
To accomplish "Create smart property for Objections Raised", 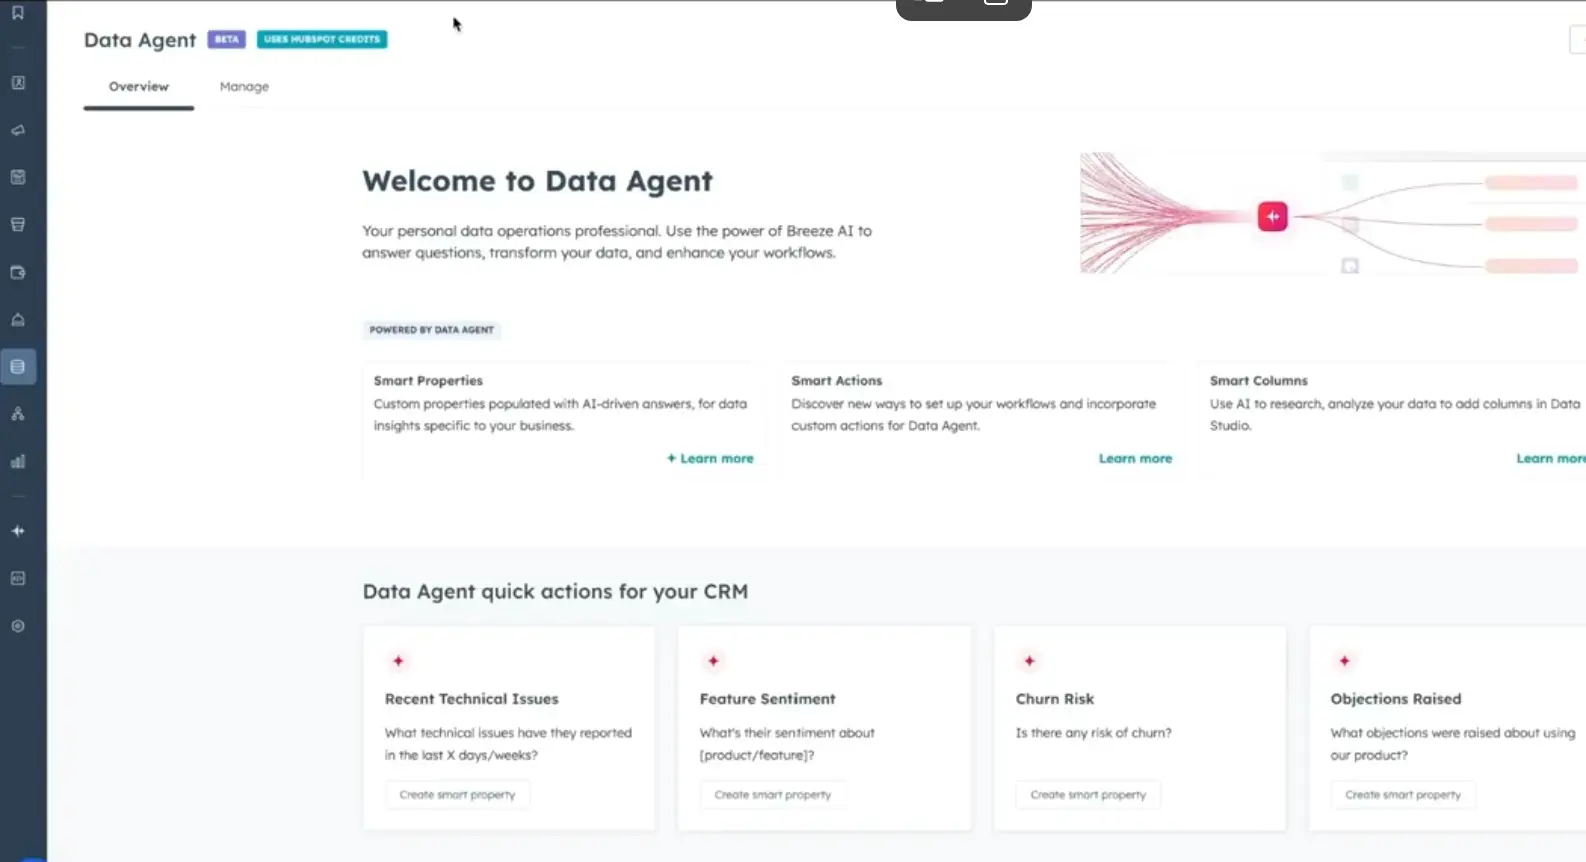I will (1402, 795).
